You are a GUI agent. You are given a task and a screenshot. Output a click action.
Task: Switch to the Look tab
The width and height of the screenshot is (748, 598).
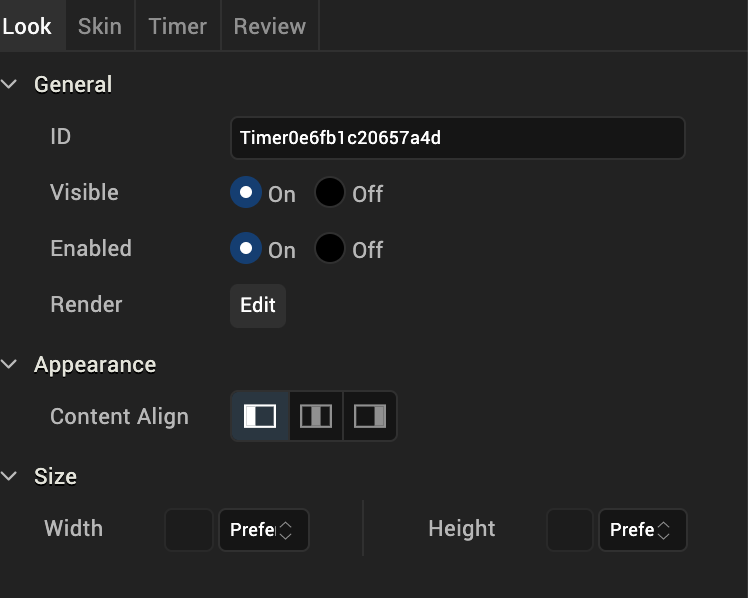coord(27,26)
